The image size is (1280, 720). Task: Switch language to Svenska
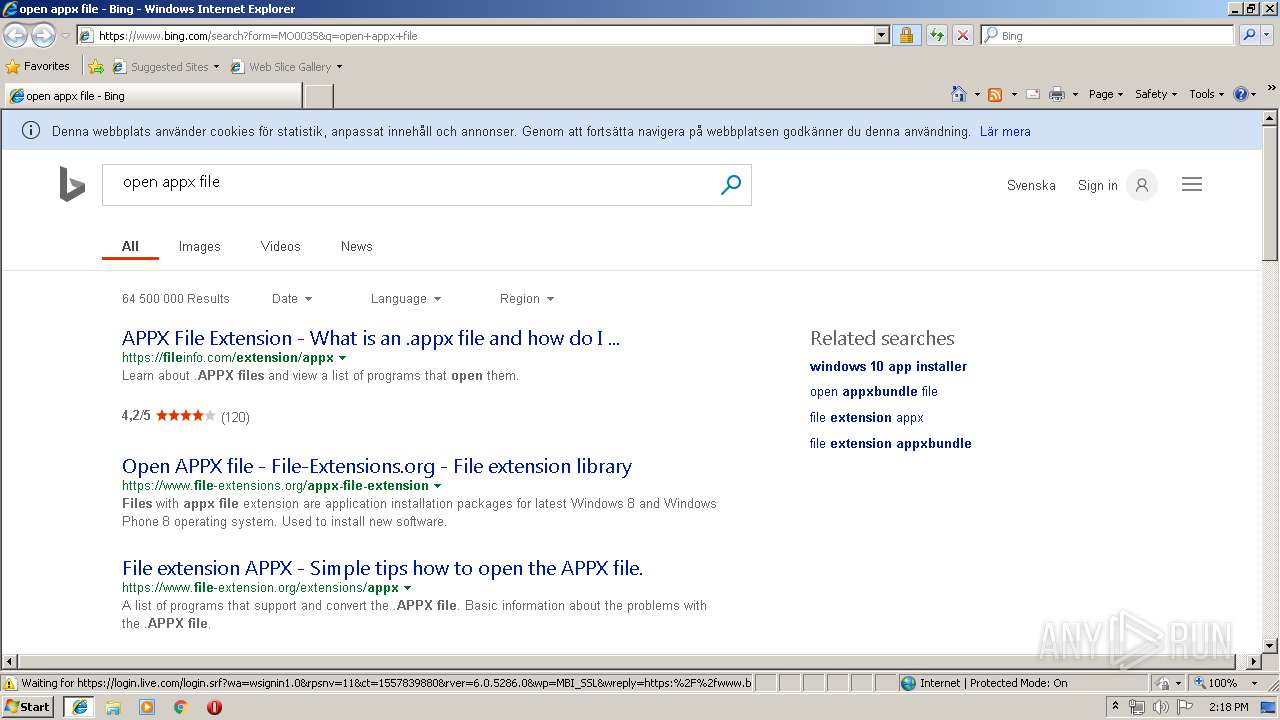(x=1031, y=185)
